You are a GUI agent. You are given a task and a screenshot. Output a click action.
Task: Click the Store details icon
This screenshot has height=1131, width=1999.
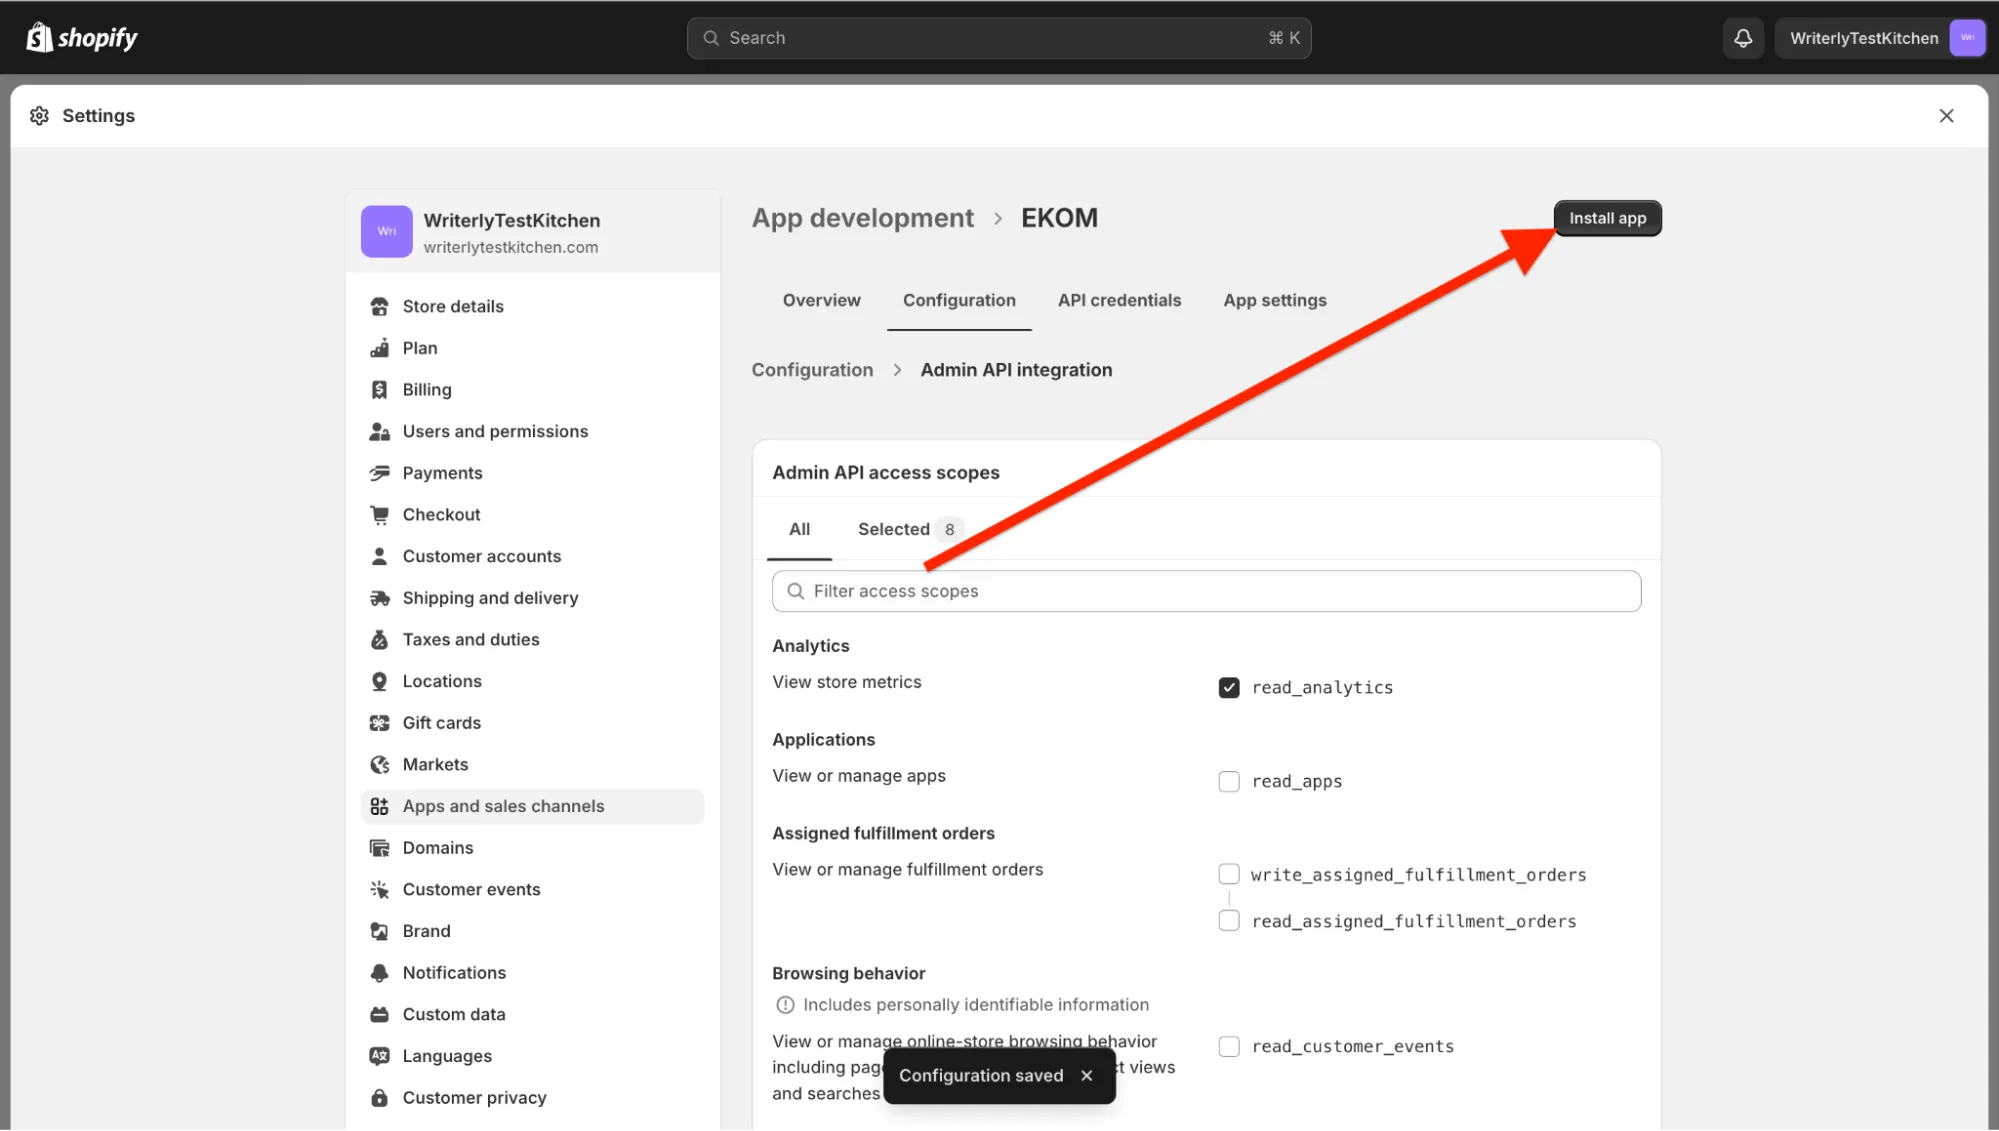[x=379, y=306]
